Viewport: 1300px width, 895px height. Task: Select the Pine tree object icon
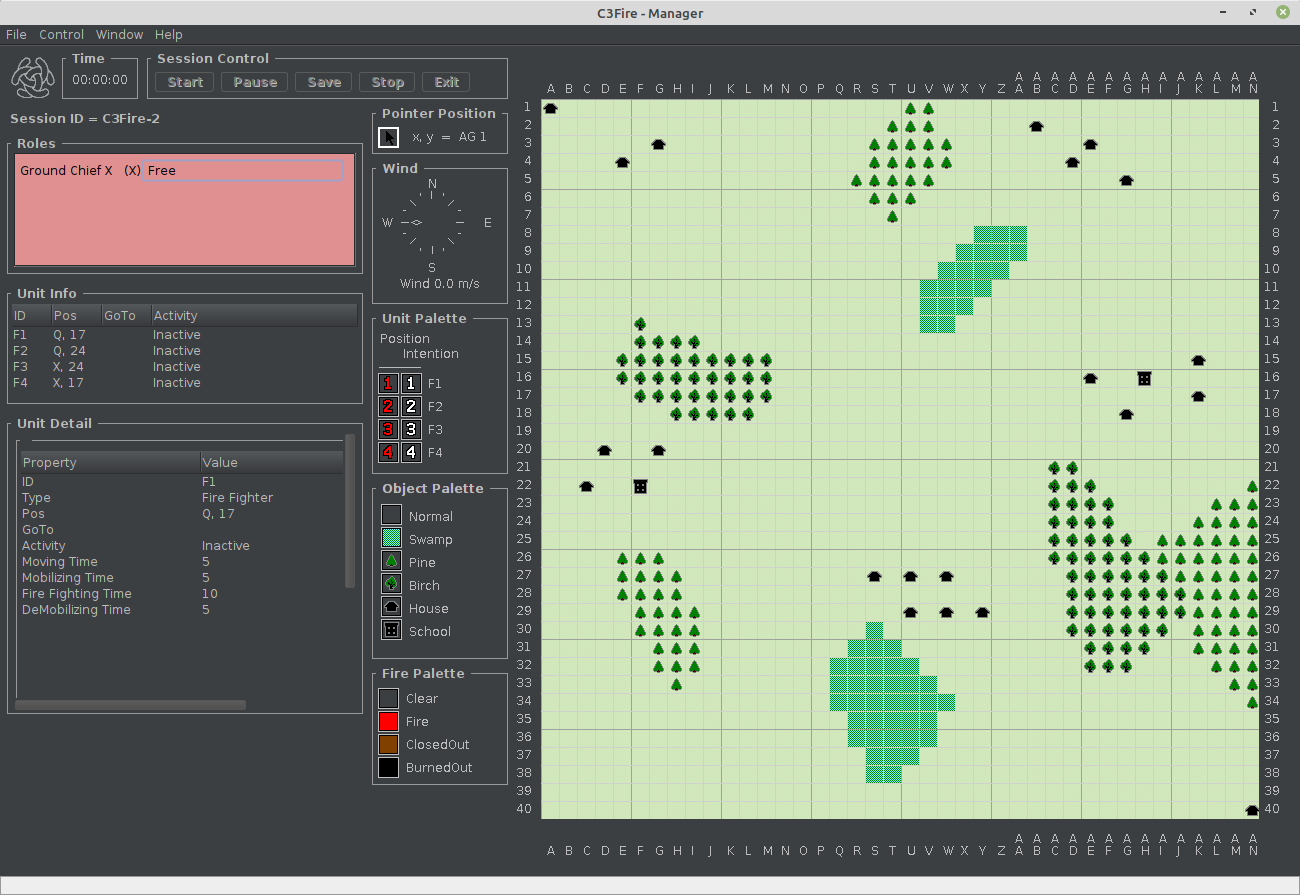click(391, 562)
